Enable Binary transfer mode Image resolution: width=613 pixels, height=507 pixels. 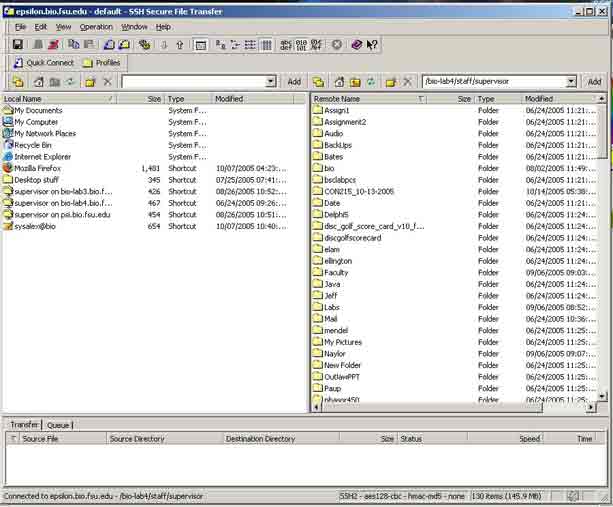click(301, 45)
